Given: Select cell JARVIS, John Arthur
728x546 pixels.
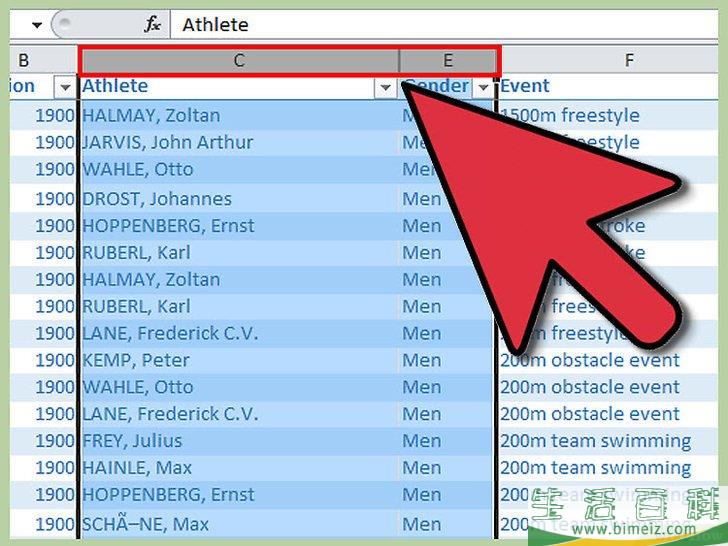Looking at the screenshot, I should [x=239, y=143].
